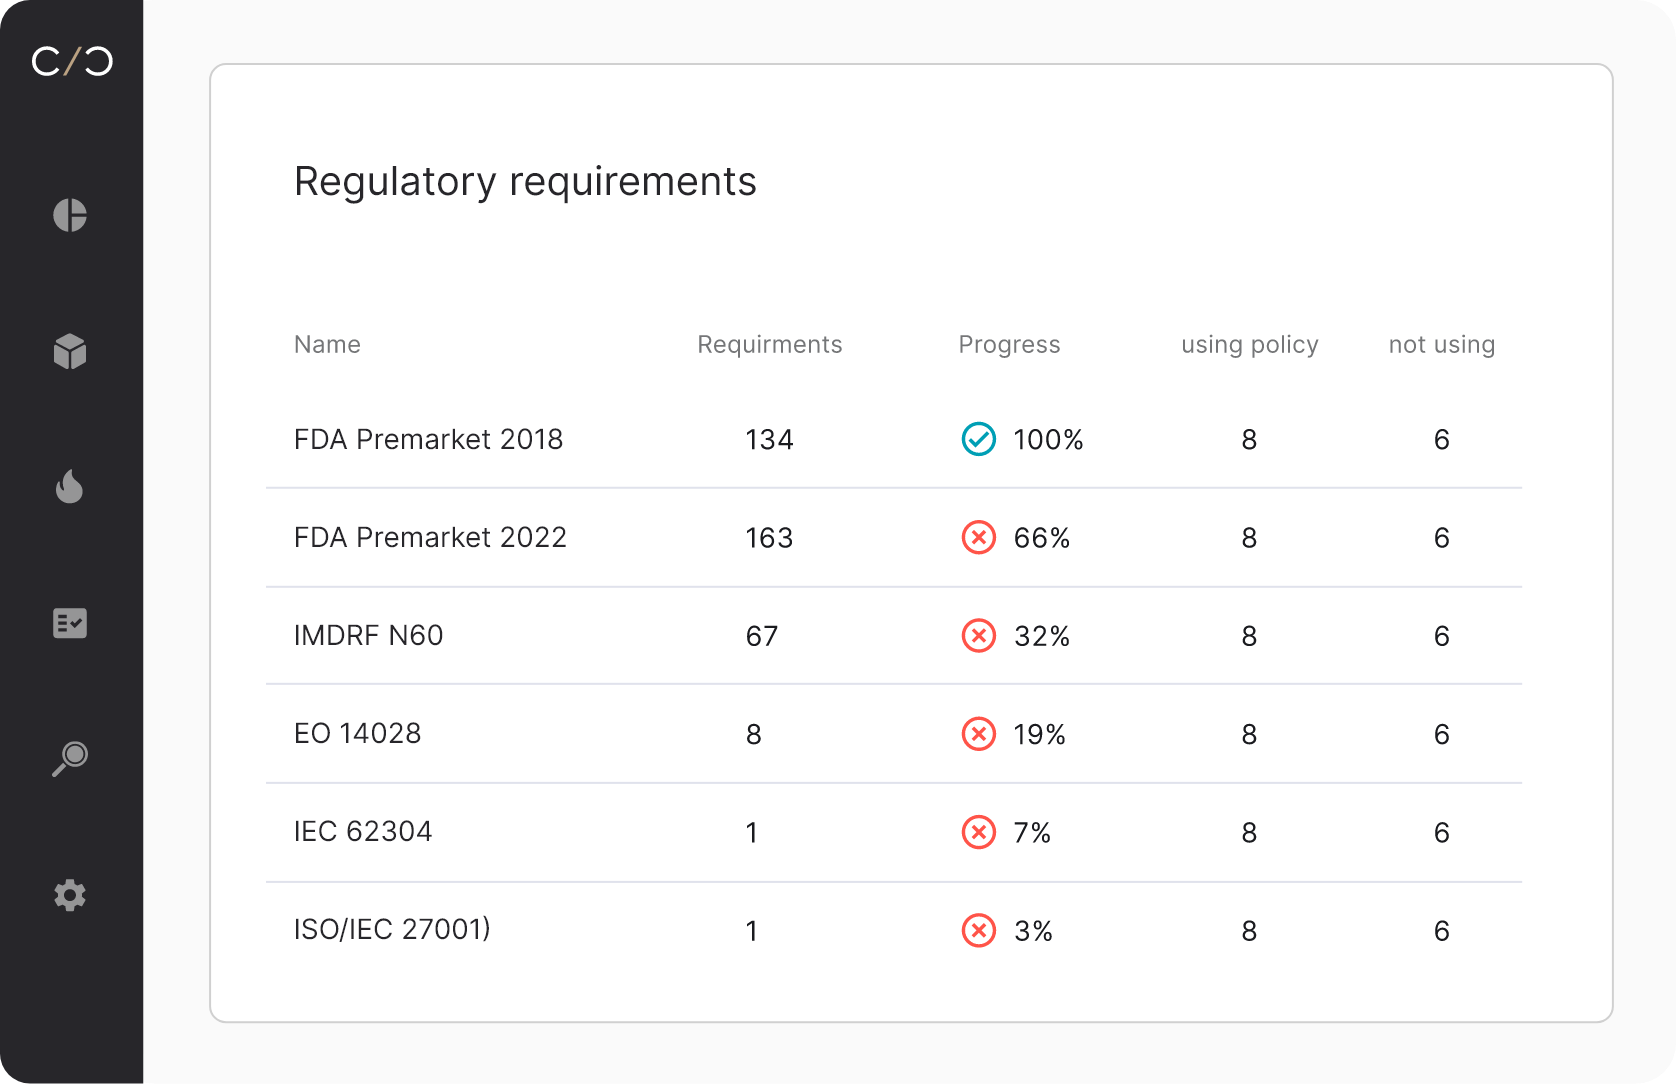Click not using value for ISO/IEC 27001)
This screenshot has width=1676, height=1084.
(x=1442, y=931)
